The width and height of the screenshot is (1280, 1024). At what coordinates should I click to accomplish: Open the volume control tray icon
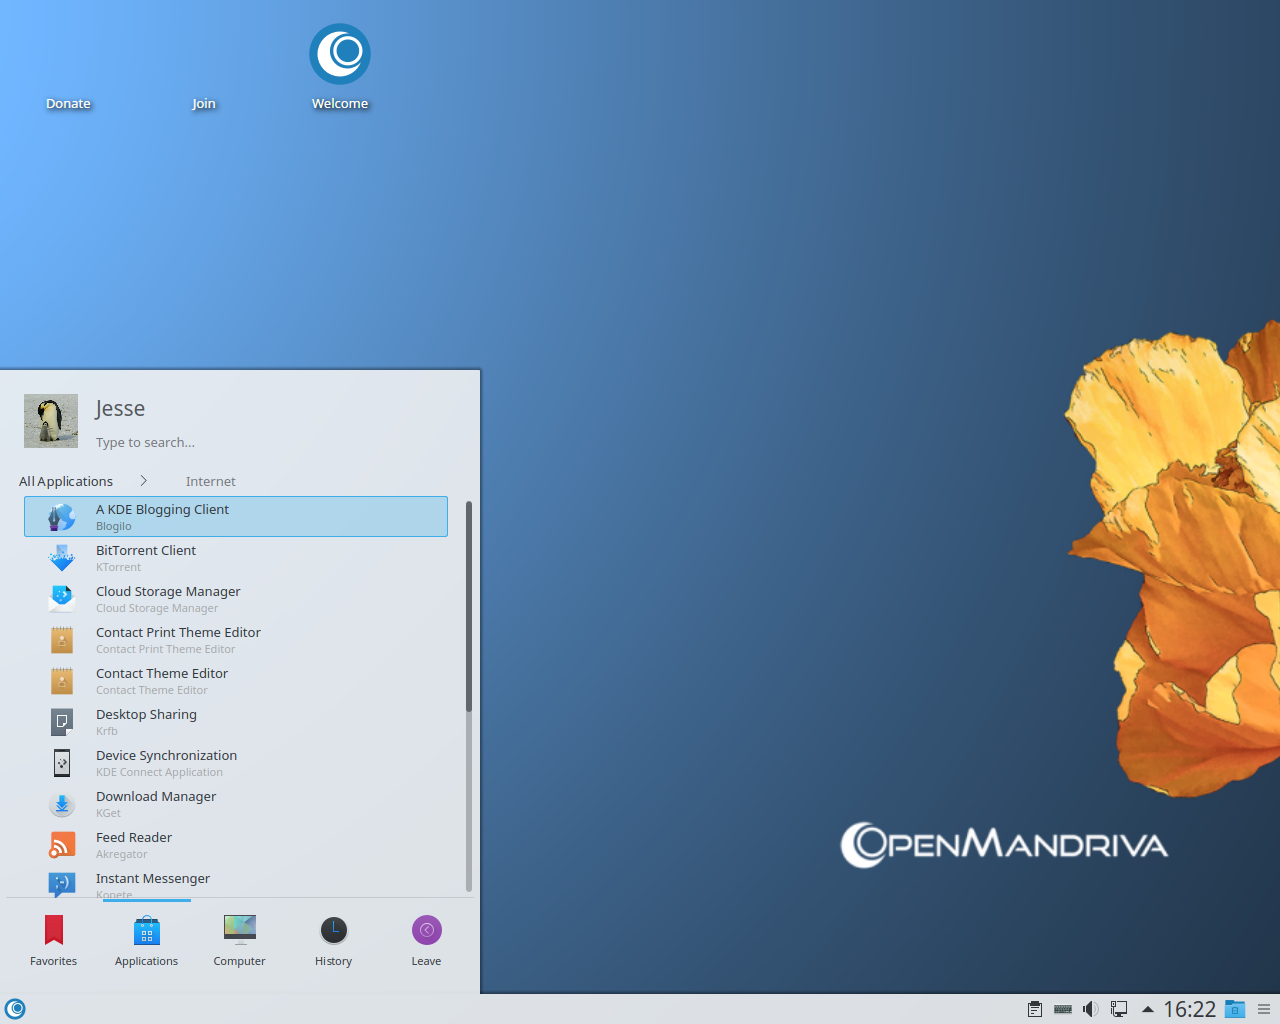click(x=1091, y=1009)
